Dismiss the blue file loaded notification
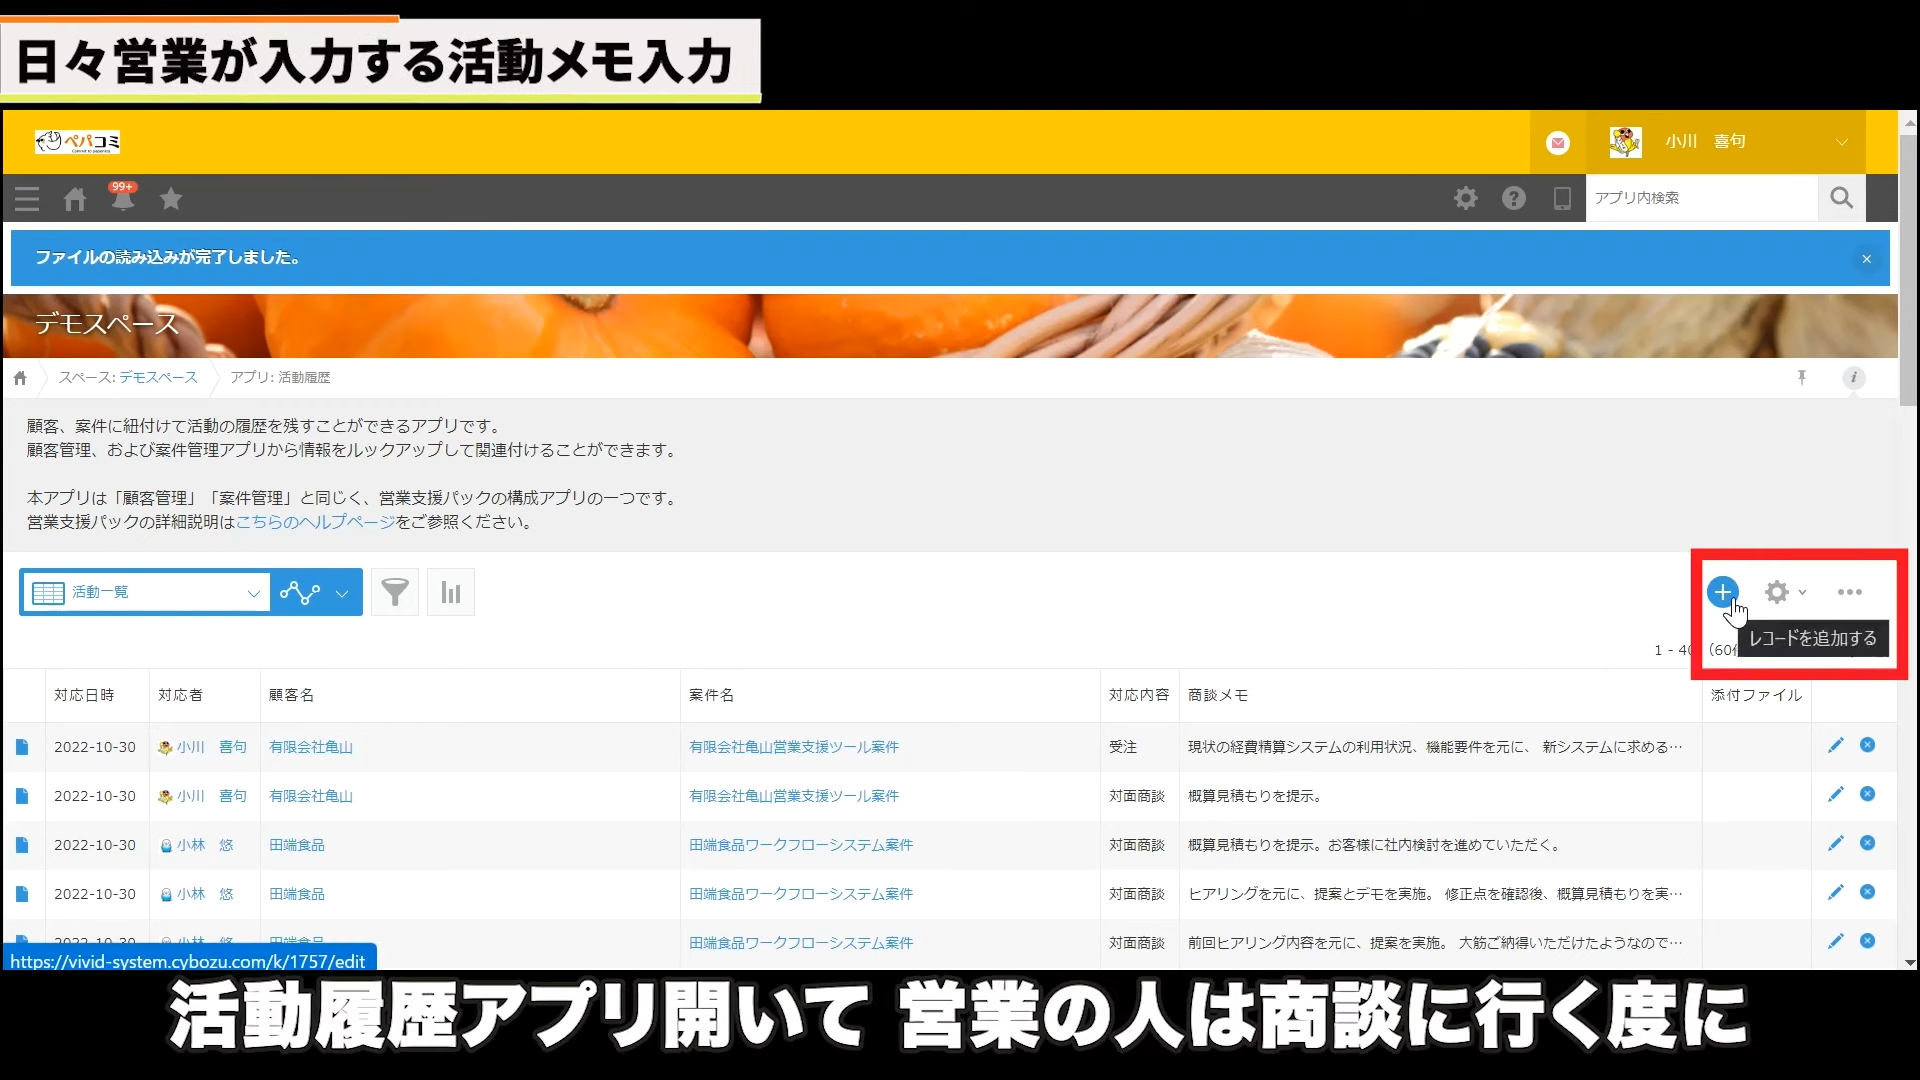 [x=1866, y=259]
